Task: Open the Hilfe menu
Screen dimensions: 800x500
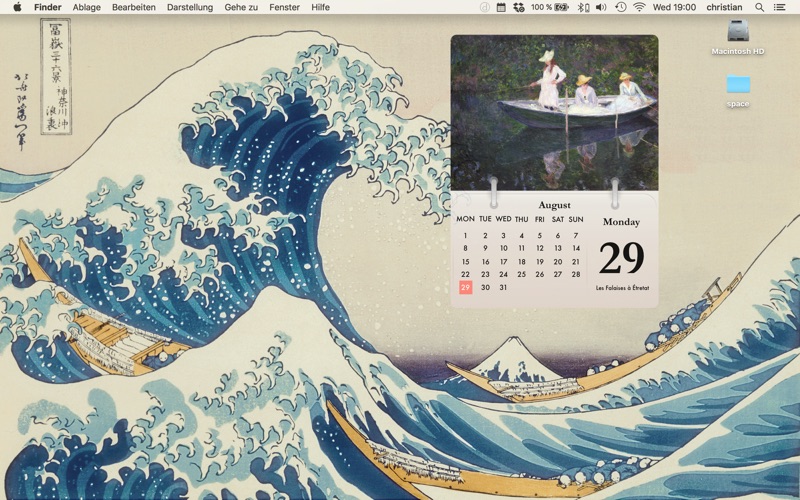Action: click(x=320, y=7)
